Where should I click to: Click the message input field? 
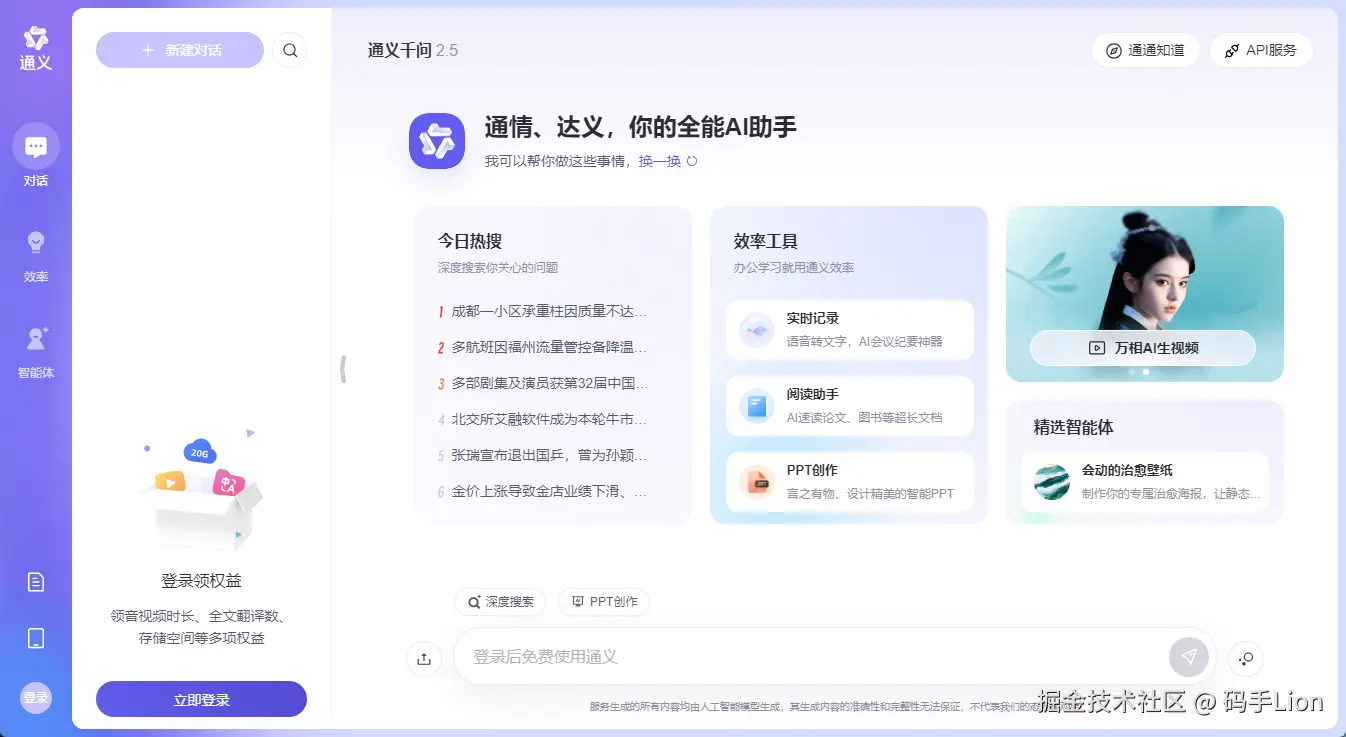click(x=810, y=657)
